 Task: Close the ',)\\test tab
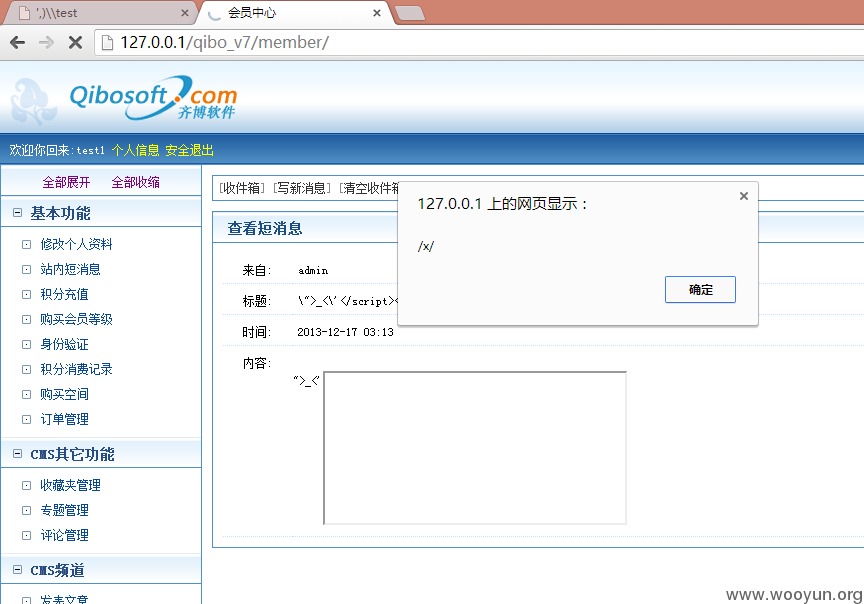pyautogui.click(x=185, y=13)
